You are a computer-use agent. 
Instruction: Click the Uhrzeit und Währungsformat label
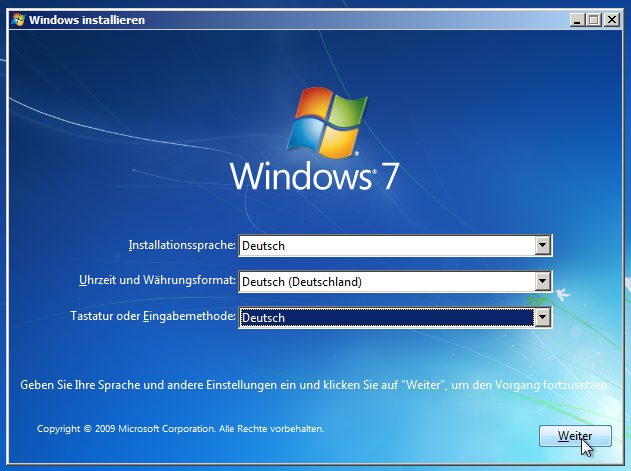[x=157, y=280]
